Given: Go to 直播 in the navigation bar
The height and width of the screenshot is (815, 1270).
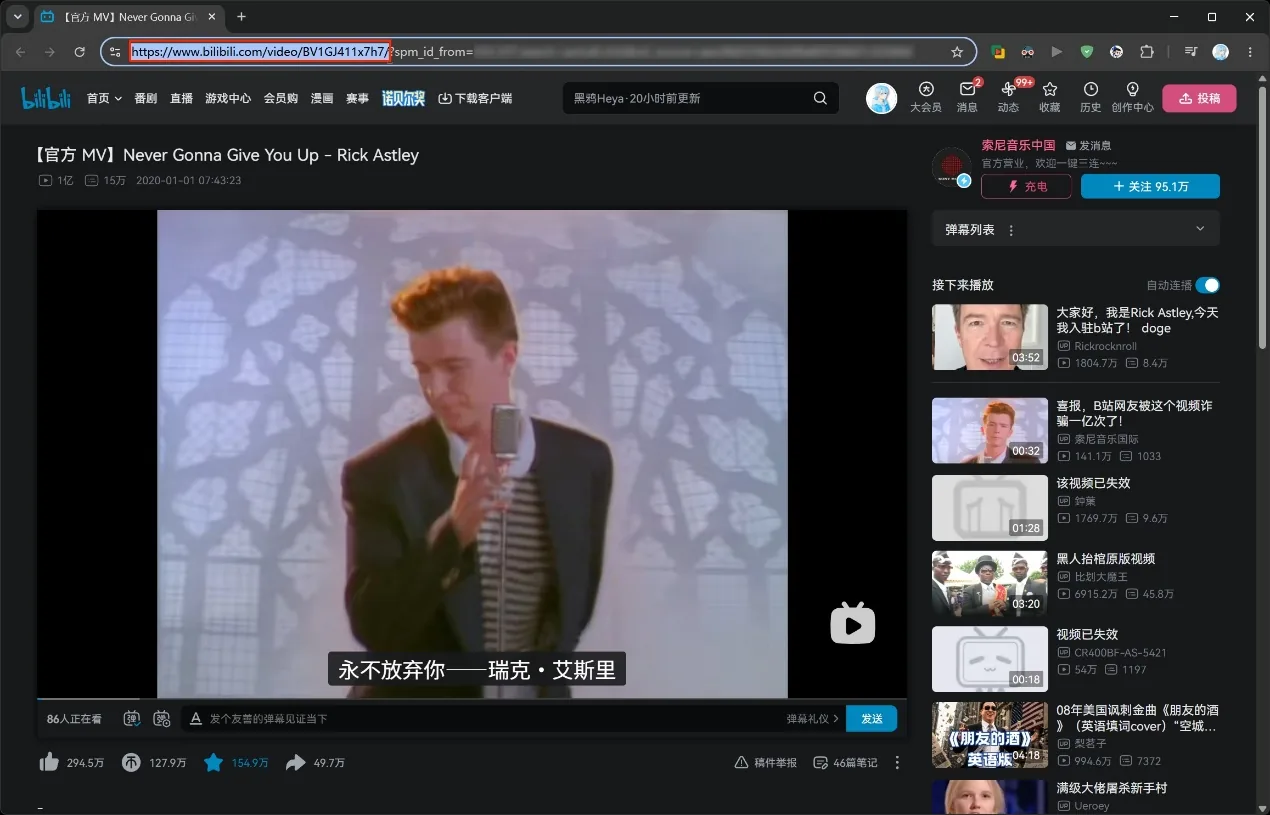Looking at the screenshot, I should click(181, 98).
